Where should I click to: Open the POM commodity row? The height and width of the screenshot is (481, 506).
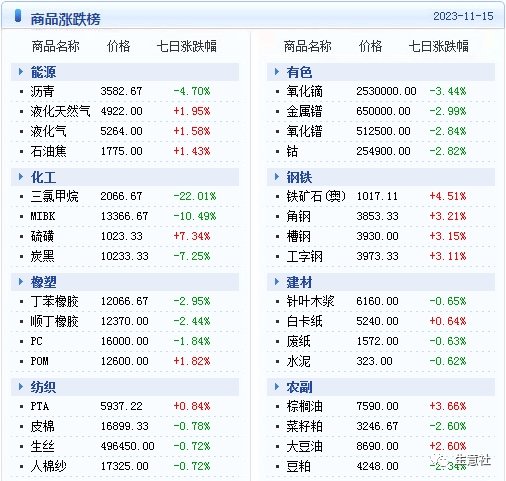(x=39, y=361)
